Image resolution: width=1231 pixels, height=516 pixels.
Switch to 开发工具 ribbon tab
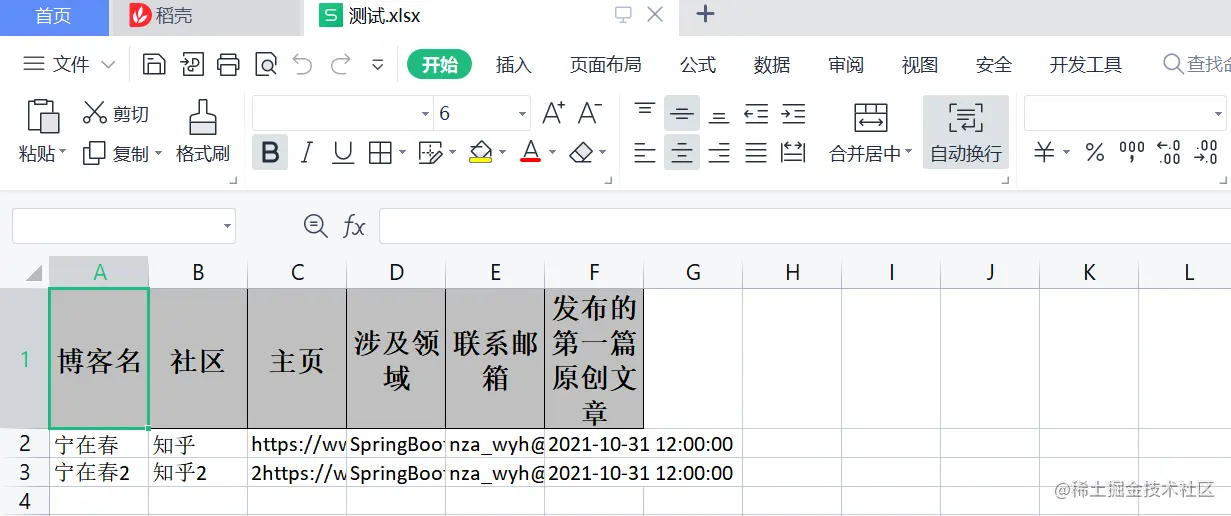[x=1085, y=65]
